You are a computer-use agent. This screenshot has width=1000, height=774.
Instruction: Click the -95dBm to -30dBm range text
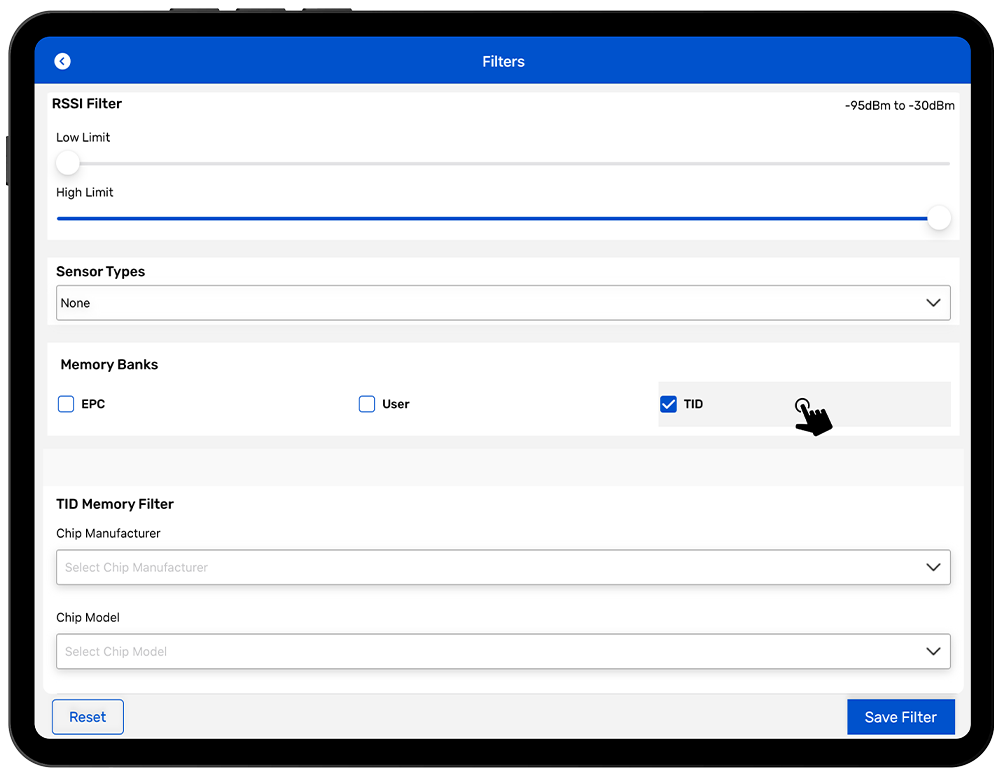click(x=899, y=106)
